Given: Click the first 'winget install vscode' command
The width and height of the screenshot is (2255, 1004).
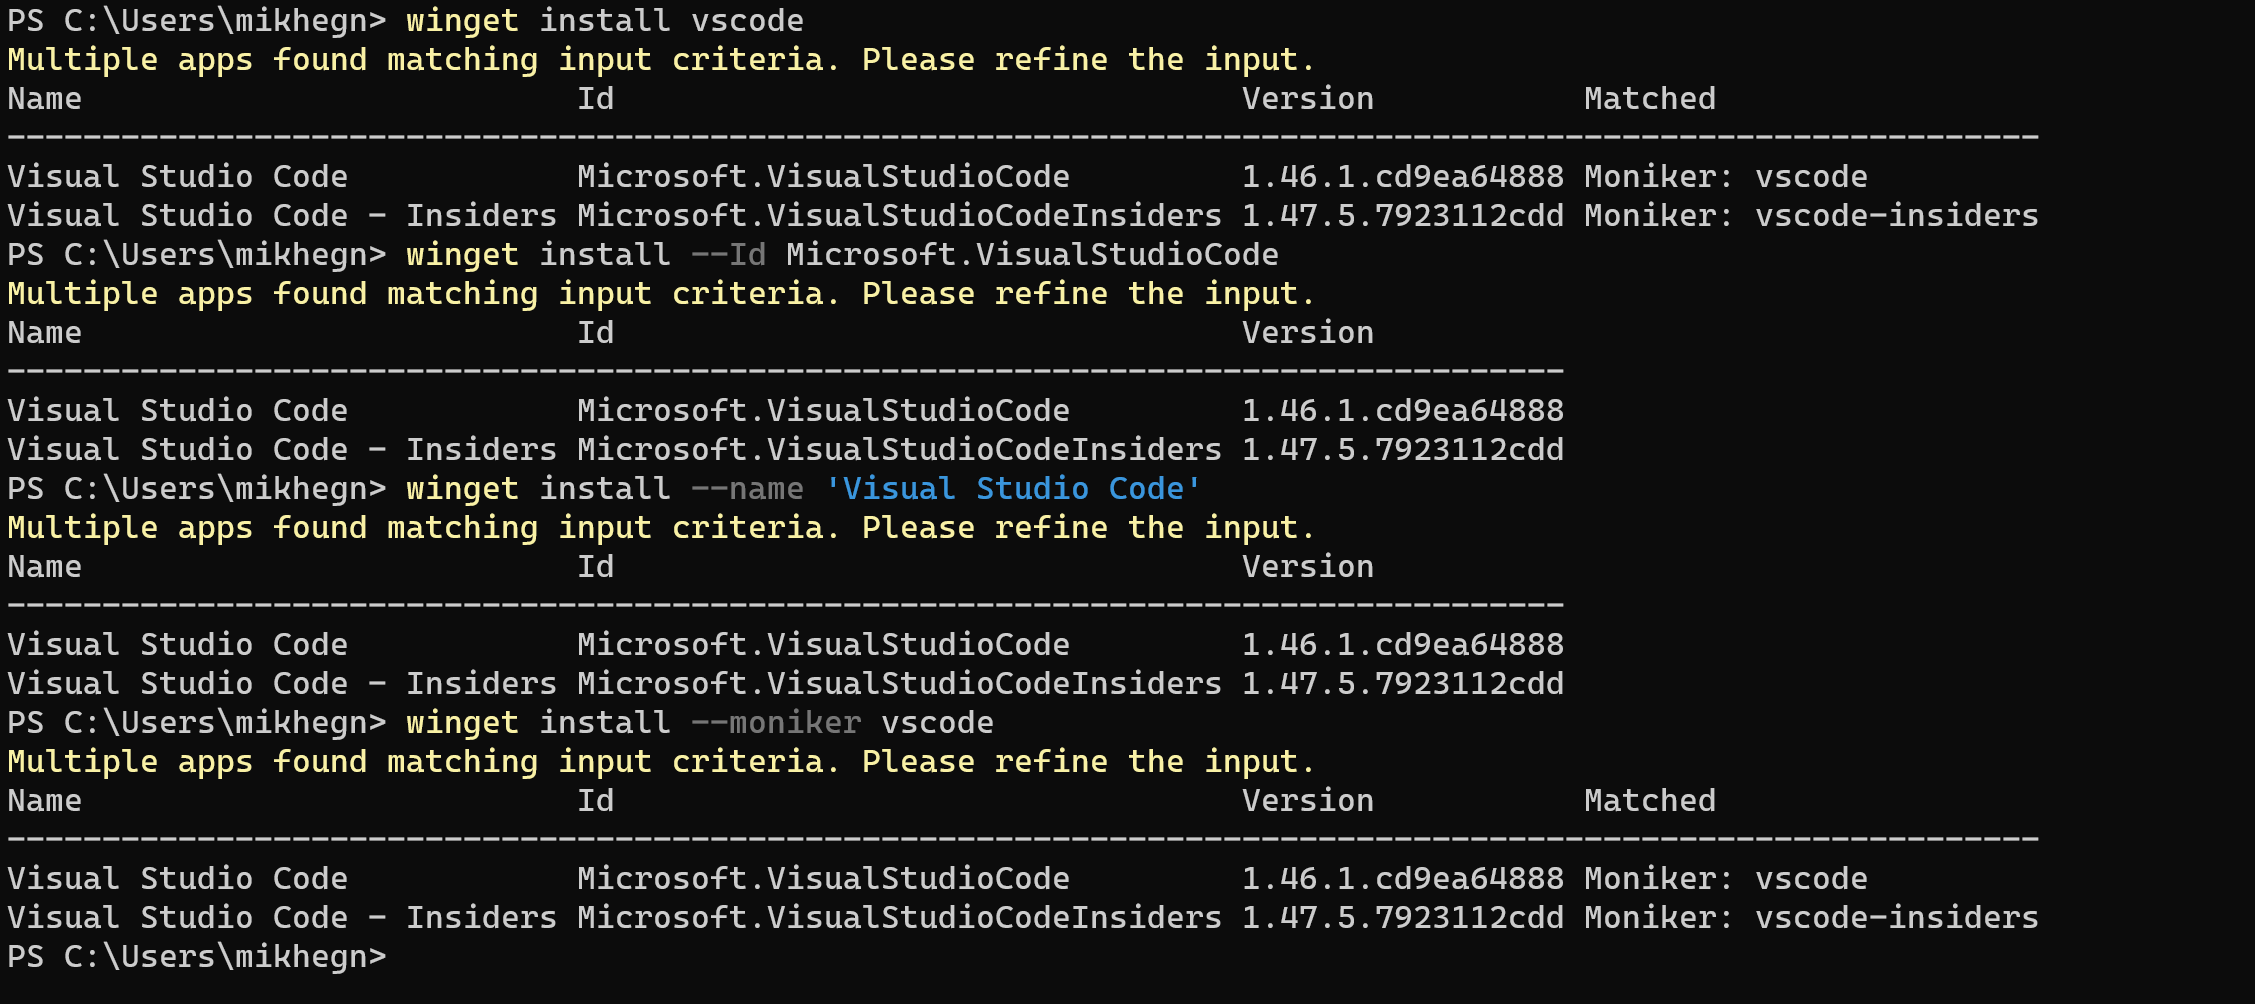Looking at the screenshot, I should coord(605,21).
